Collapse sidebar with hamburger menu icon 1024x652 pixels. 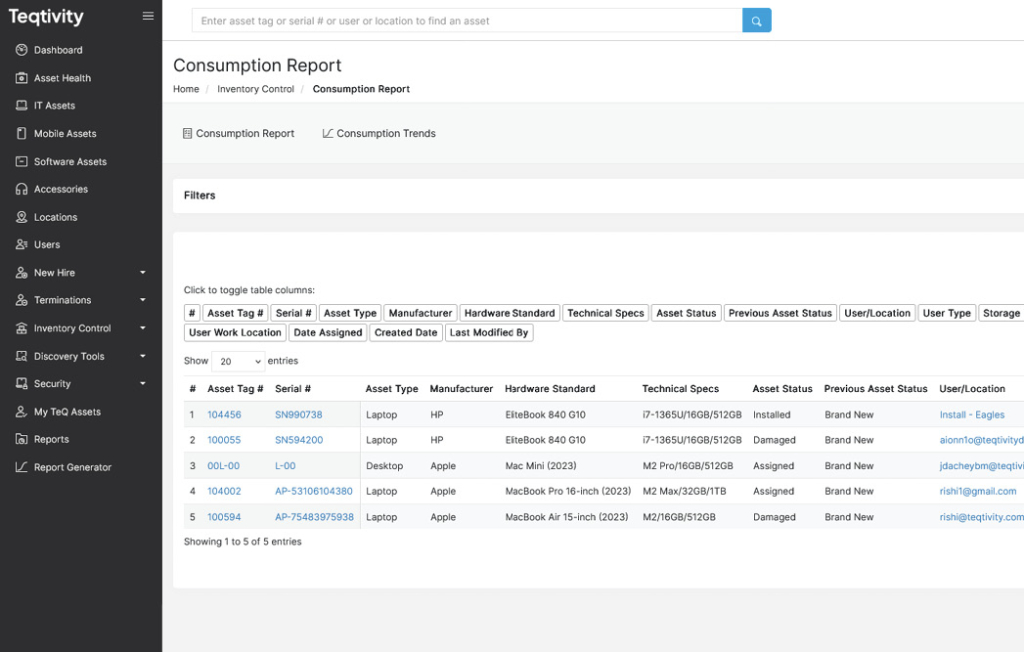click(148, 16)
